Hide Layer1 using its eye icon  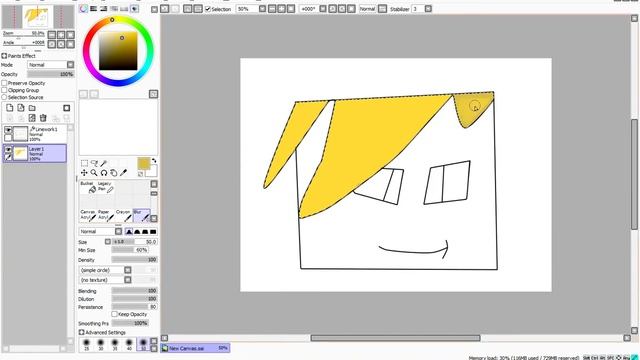[8, 149]
